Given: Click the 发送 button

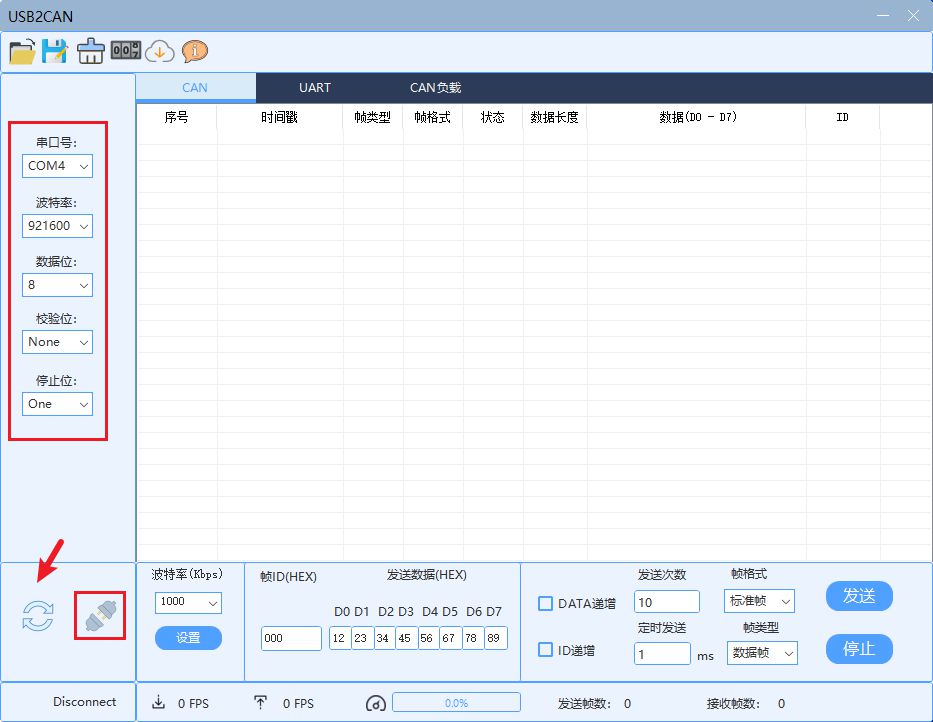Looking at the screenshot, I should 859,596.
